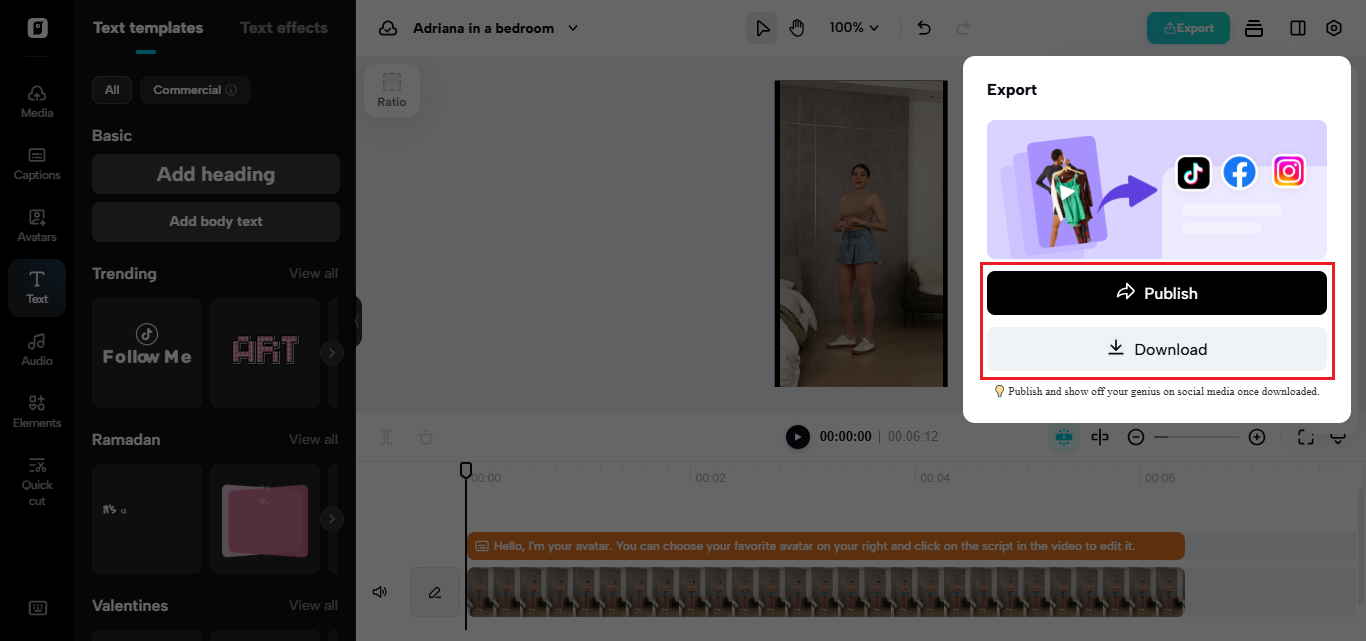
Task: Open the 100% zoom level dropdown
Action: pos(853,28)
